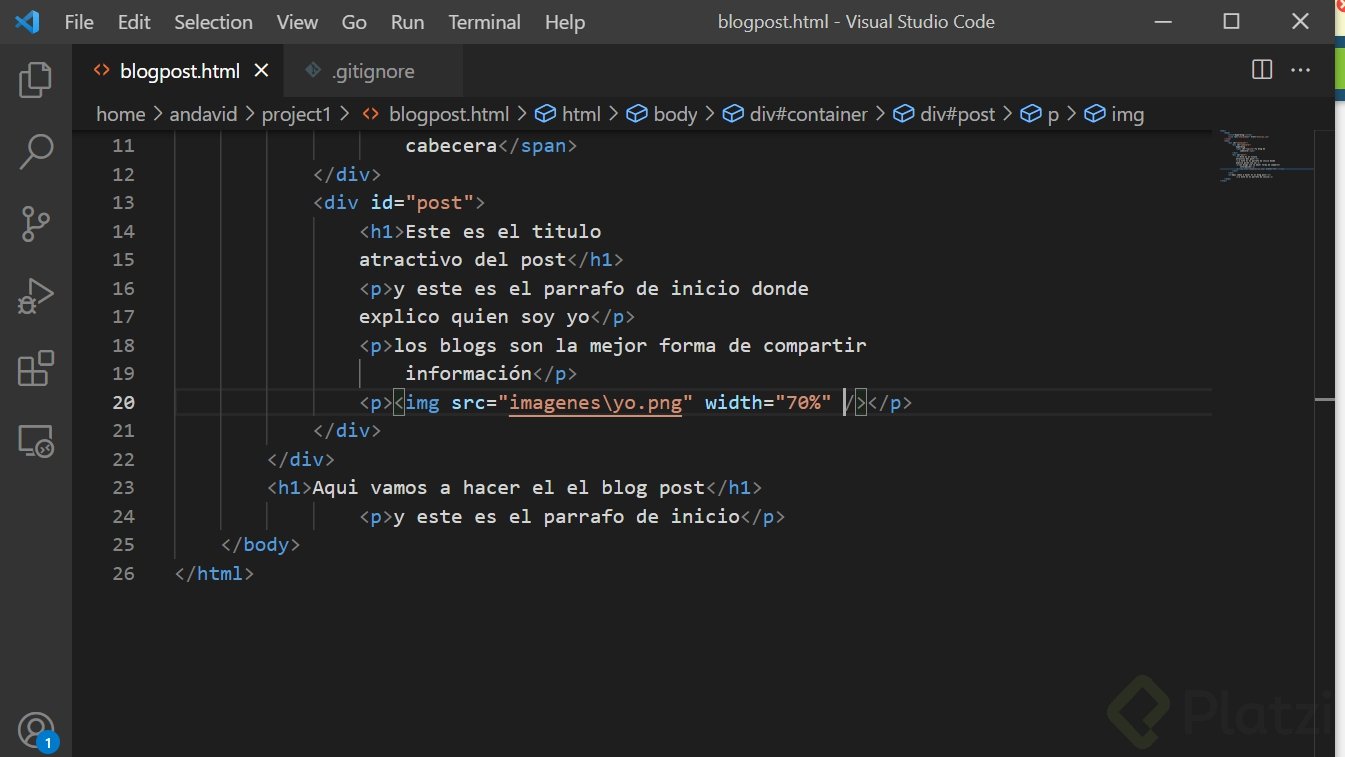The image size is (1345, 757).
Task: Select the p breadcrumb segment
Action: pyautogui.click(x=1041, y=114)
